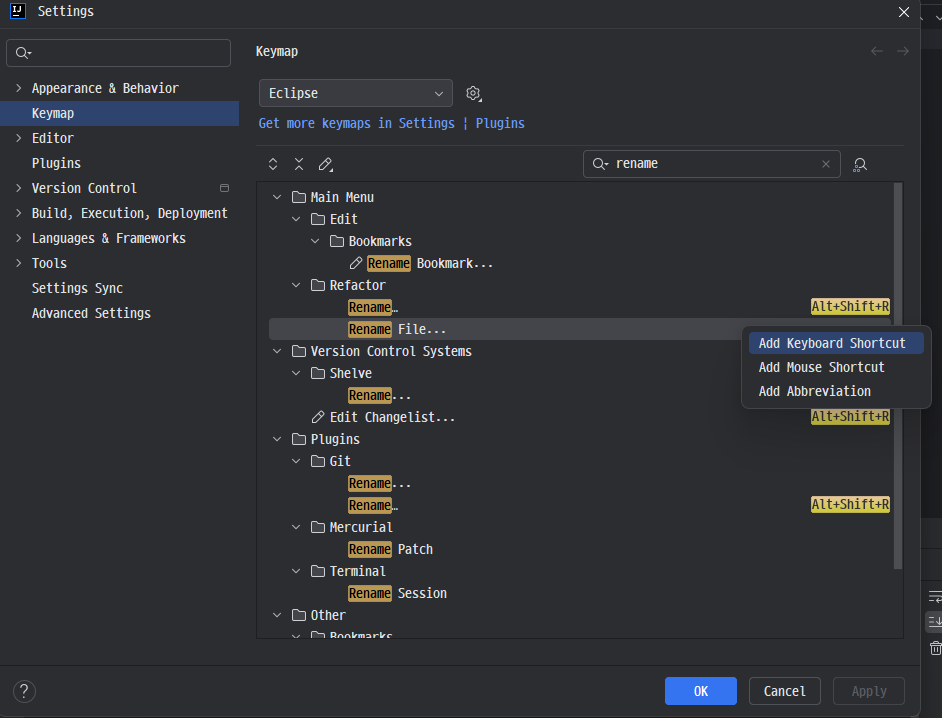The width and height of the screenshot is (942, 718).
Task: Collapse the Refactor tree node
Action: (295, 285)
